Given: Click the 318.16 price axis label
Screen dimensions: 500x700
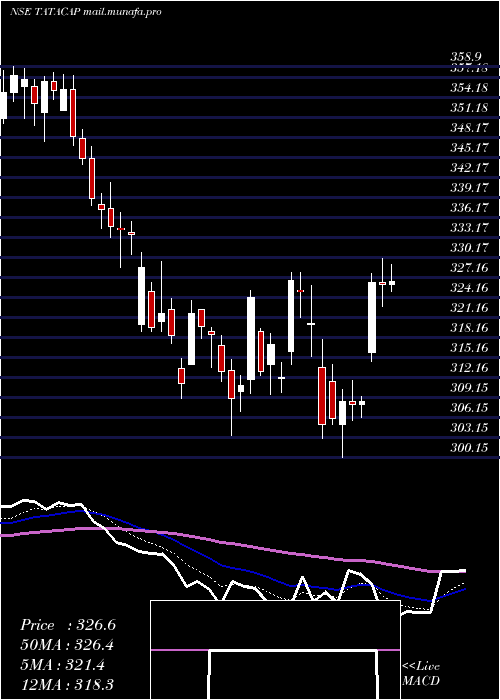Looking at the screenshot, I should click(x=469, y=328).
